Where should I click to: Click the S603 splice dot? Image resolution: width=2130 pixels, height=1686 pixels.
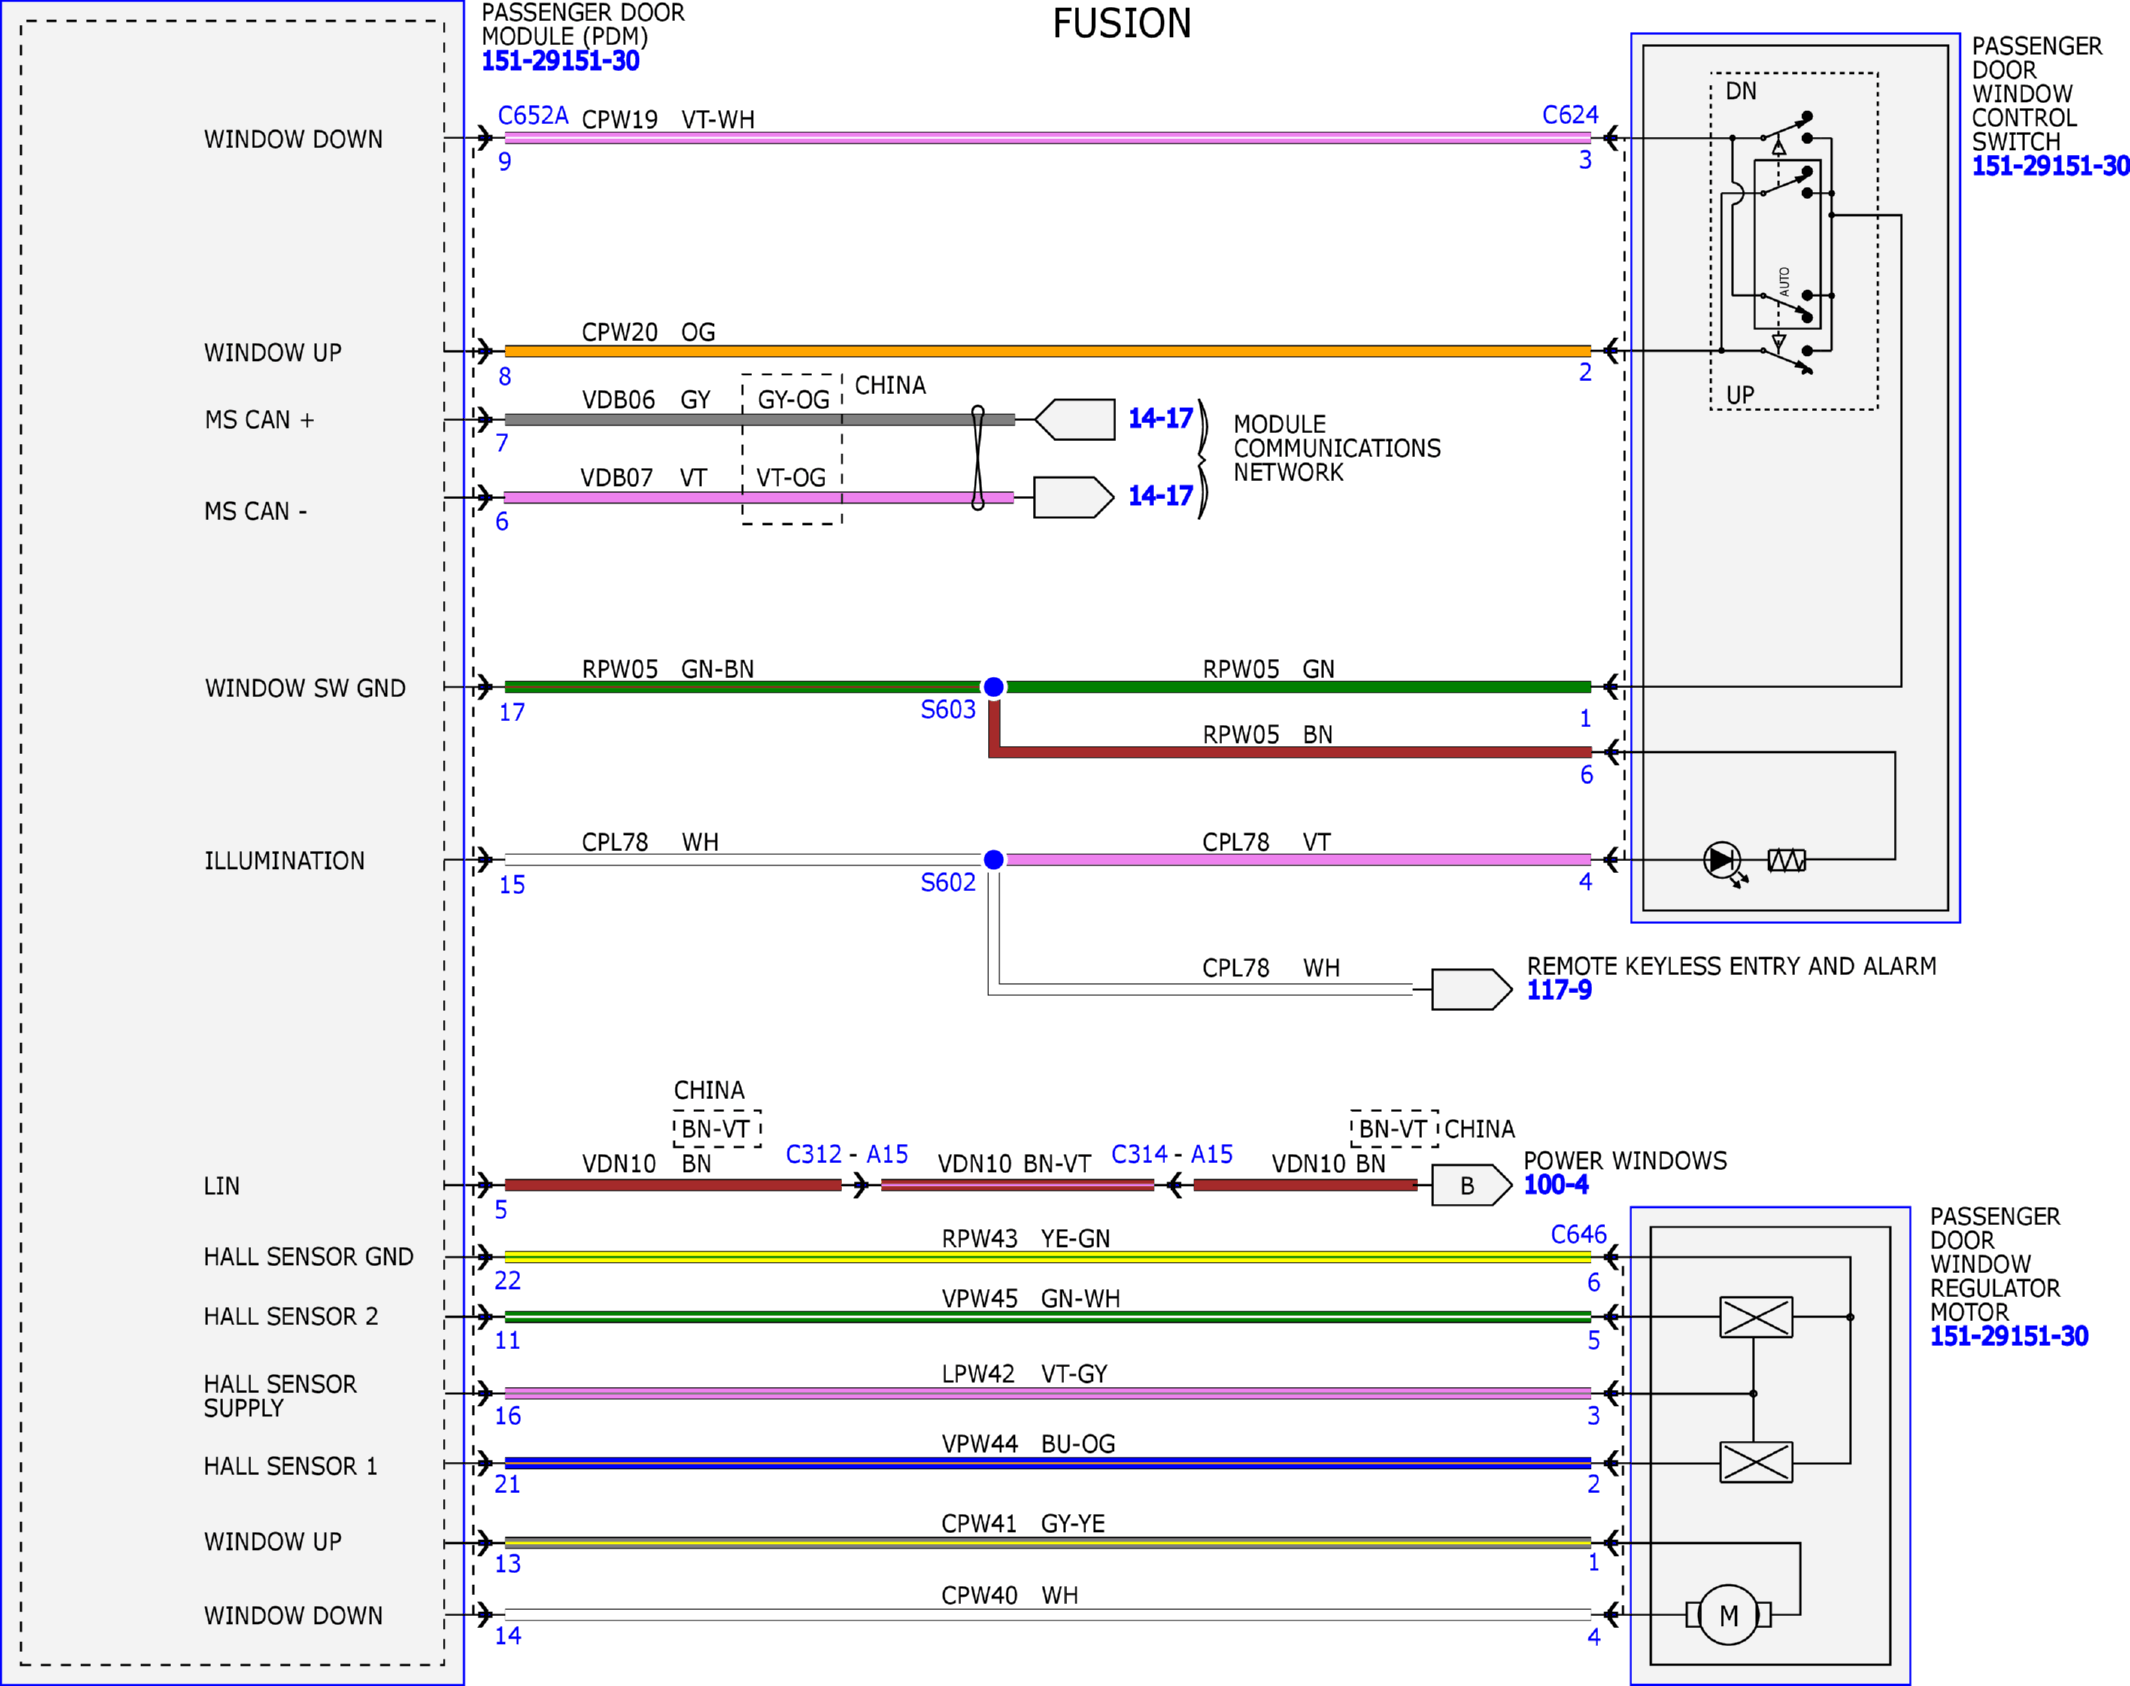coord(993,687)
